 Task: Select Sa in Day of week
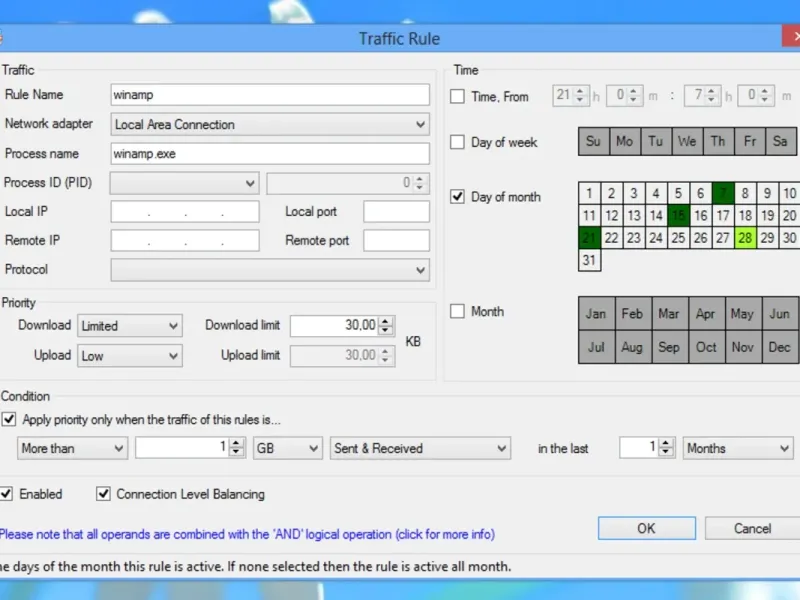(781, 141)
